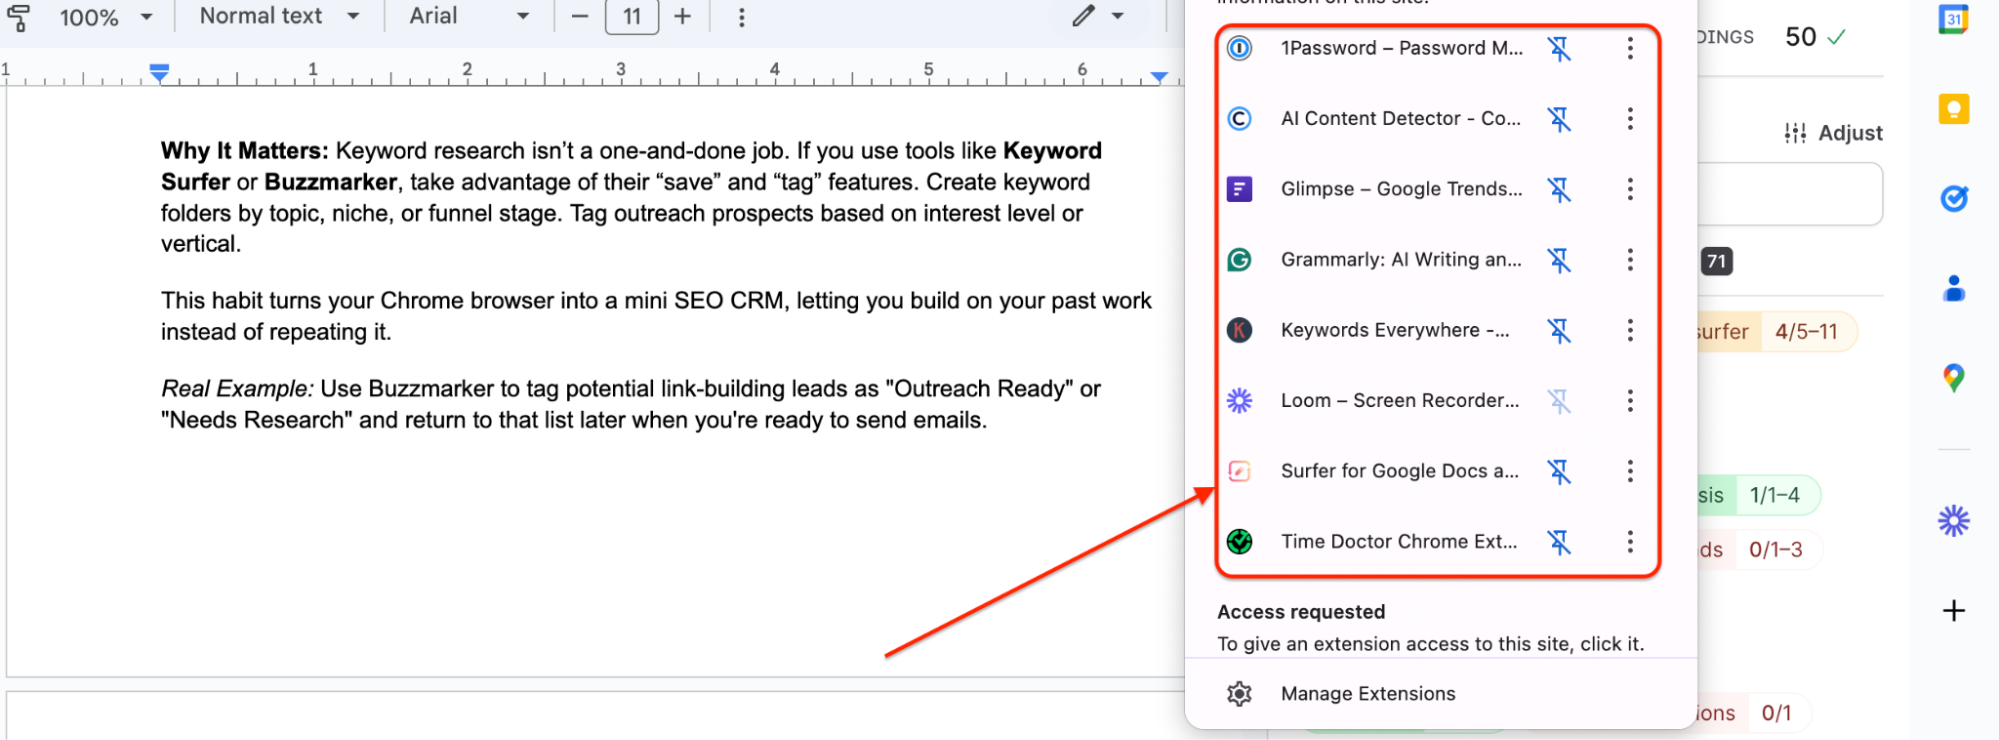
Task: Click the Time Doctor extension icon
Action: point(1240,542)
